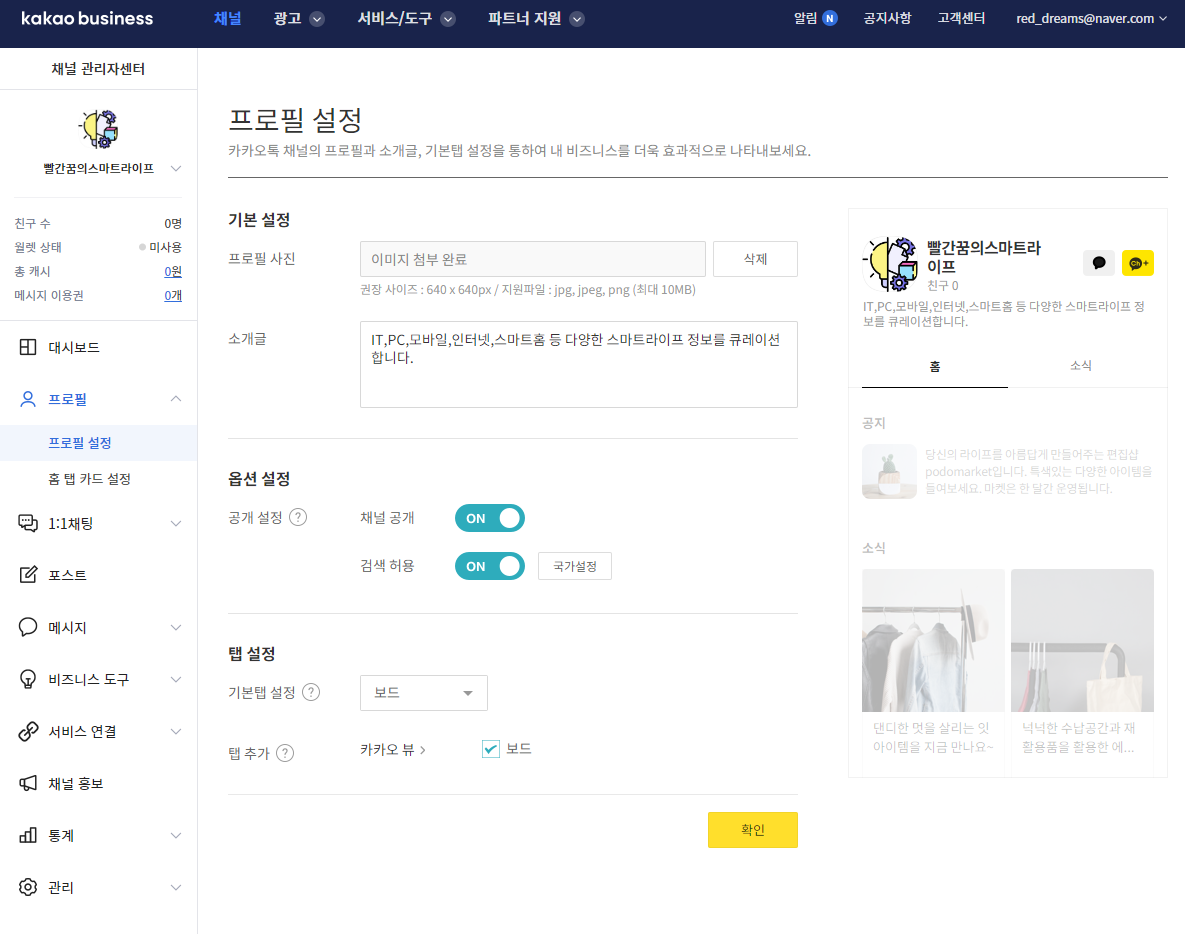This screenshot has height=934, width=1185.
Task: Click the clothes rack thumbnail in preview
Action: (933, 641)
